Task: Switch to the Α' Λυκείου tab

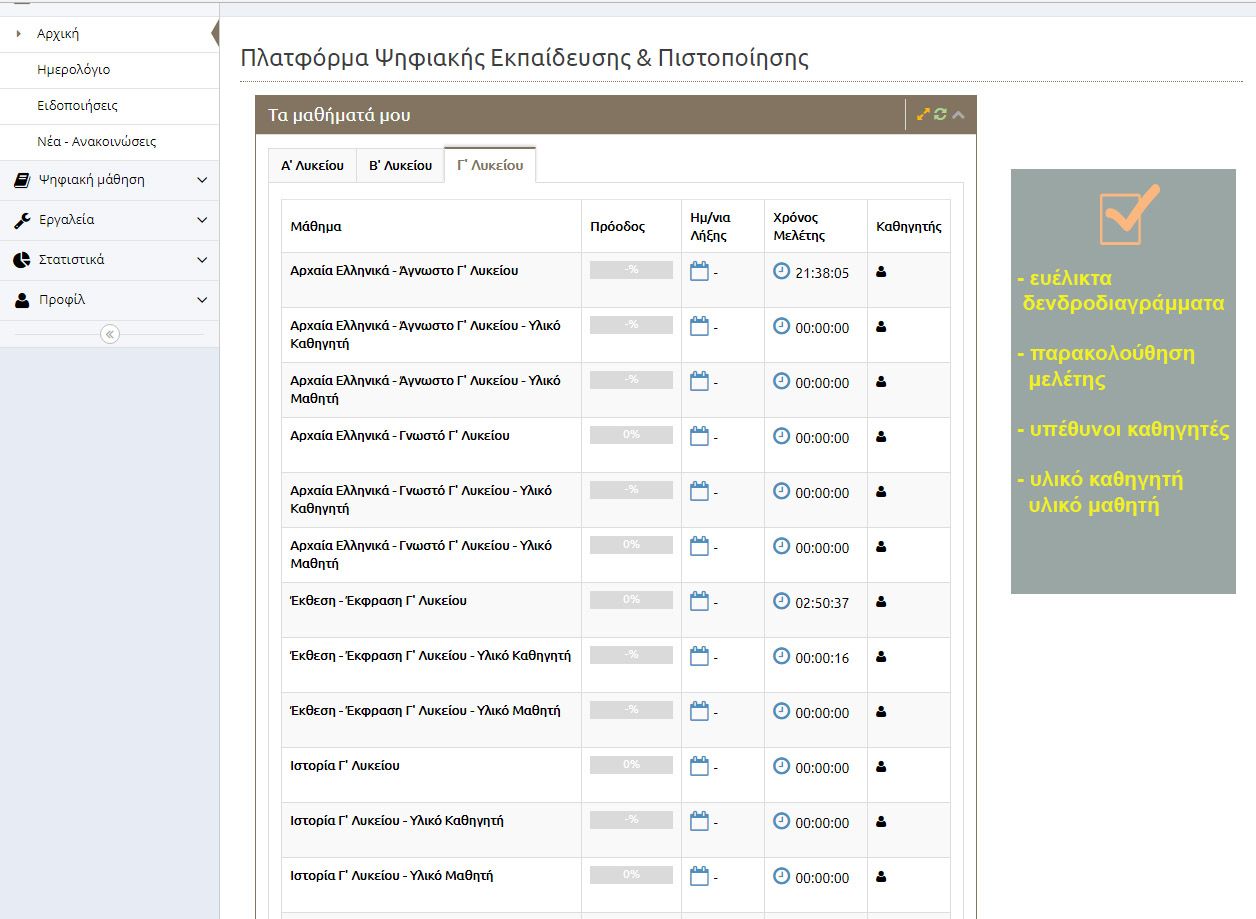Action: (312, 166)
